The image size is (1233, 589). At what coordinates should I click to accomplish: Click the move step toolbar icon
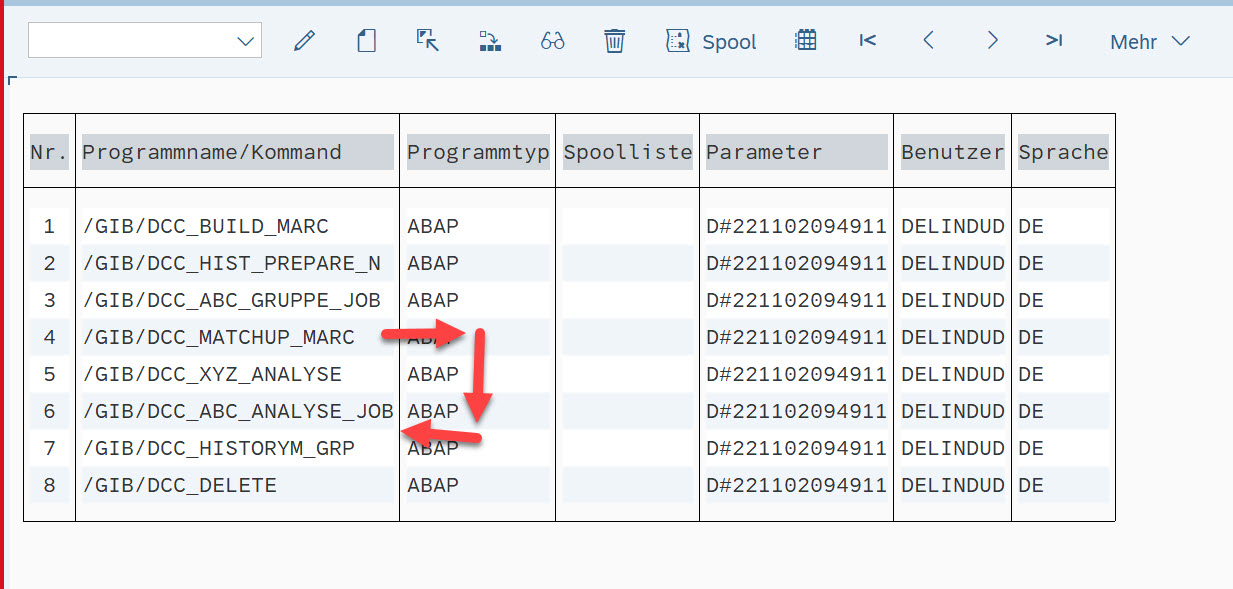[x=490, y=41]
